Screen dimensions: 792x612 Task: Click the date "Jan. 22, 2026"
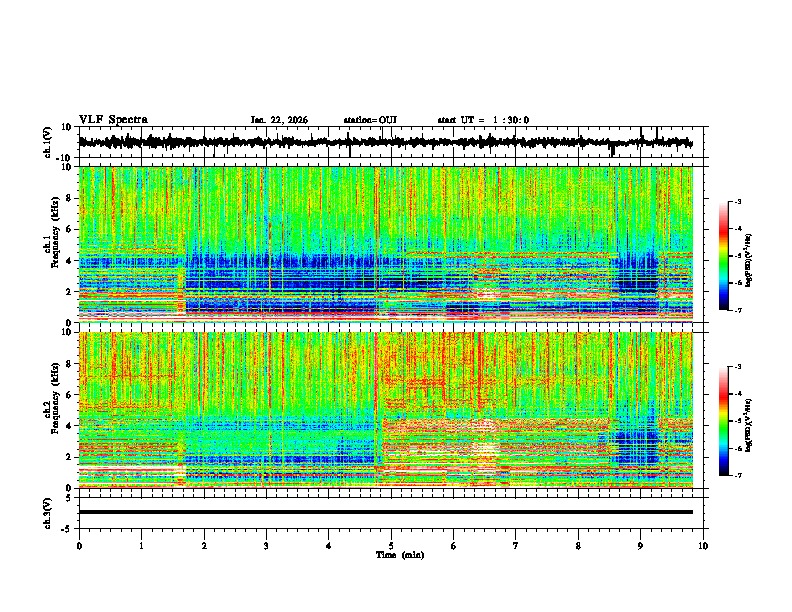[x=279, y=120]
